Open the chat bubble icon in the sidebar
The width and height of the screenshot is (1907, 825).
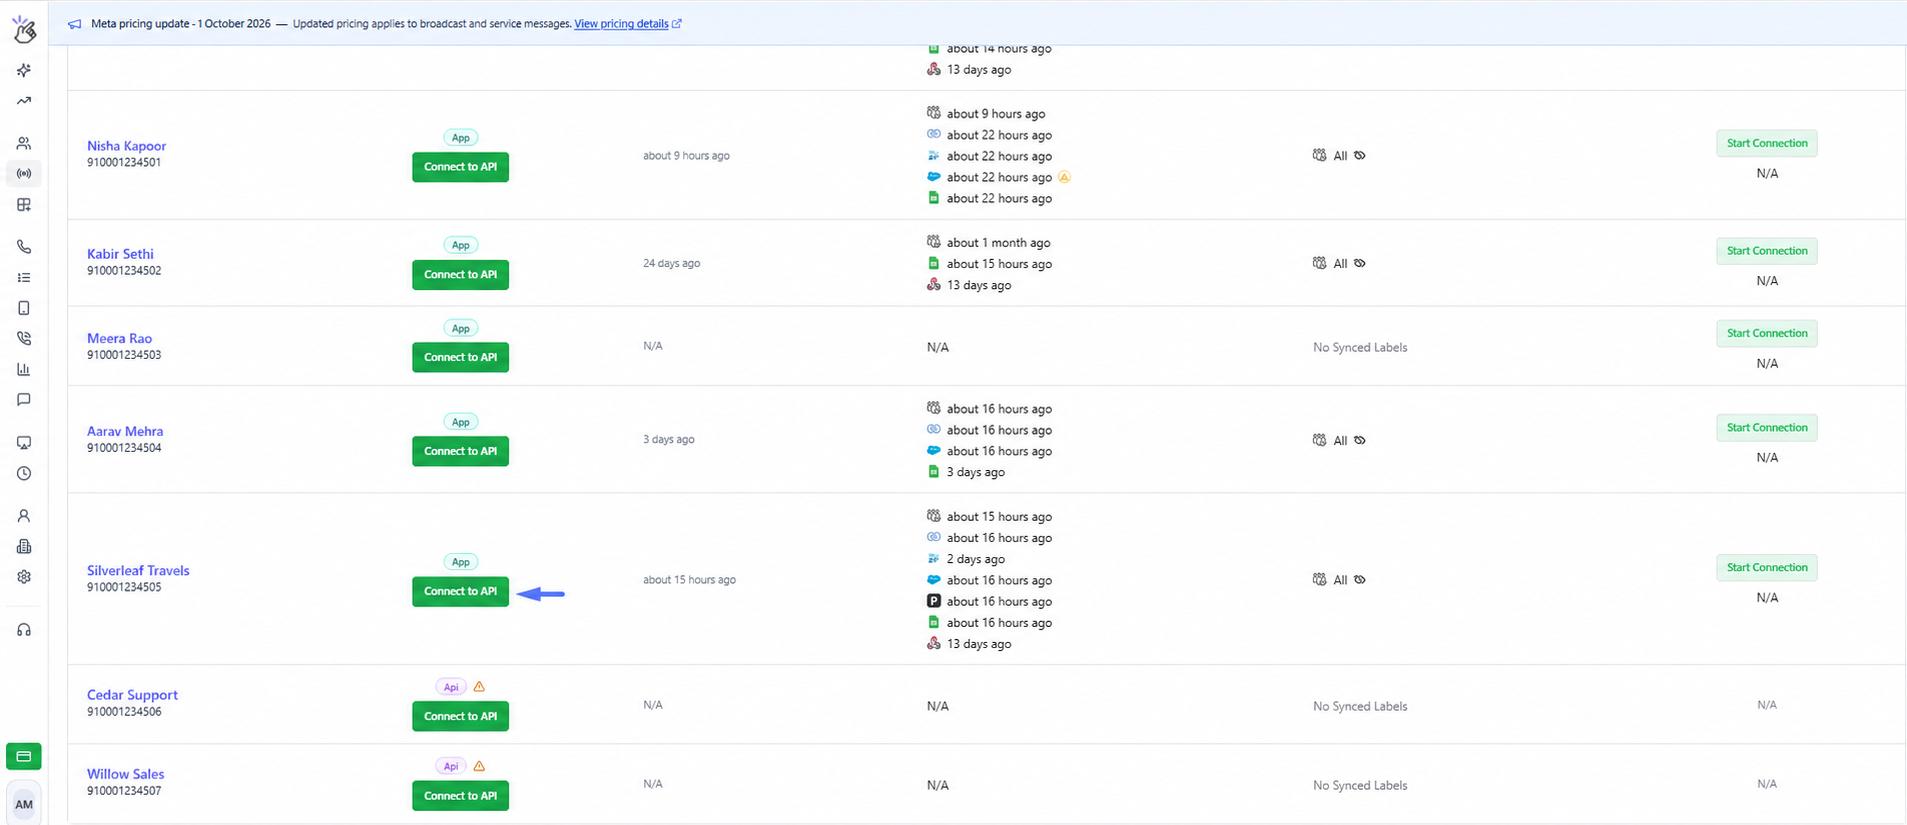[x=24, y=400]
